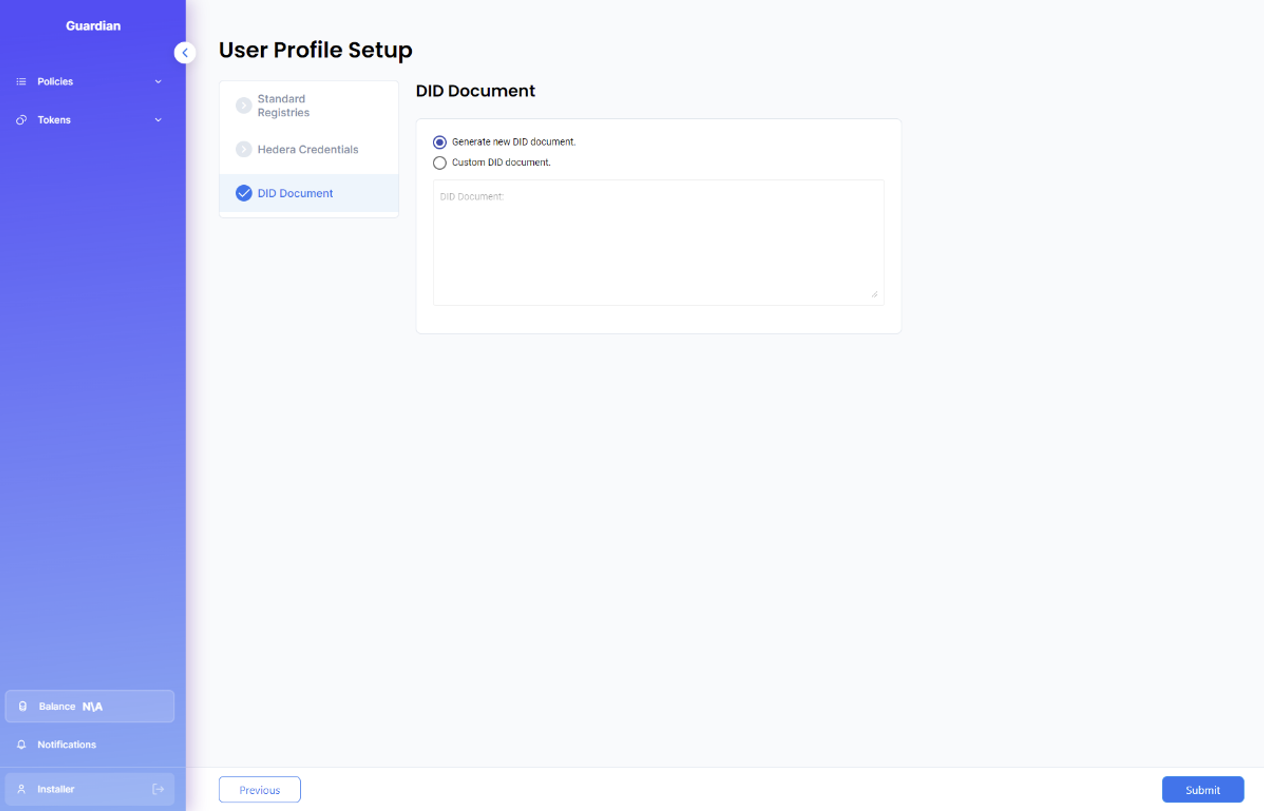Click the DID Document step checkmark icon

(x=243, y=194)
